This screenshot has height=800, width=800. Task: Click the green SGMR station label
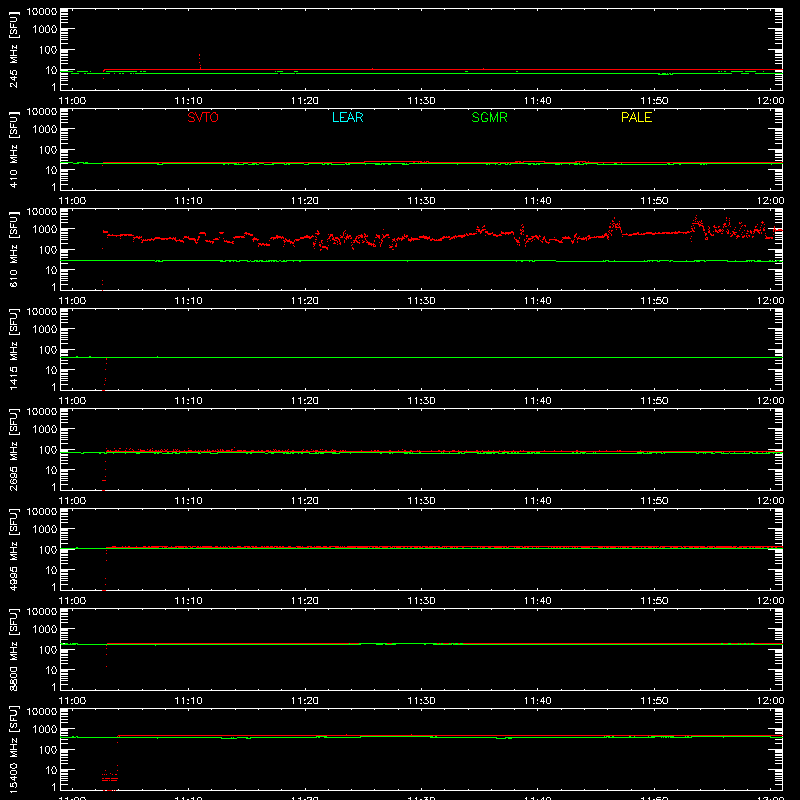(489, 117)
